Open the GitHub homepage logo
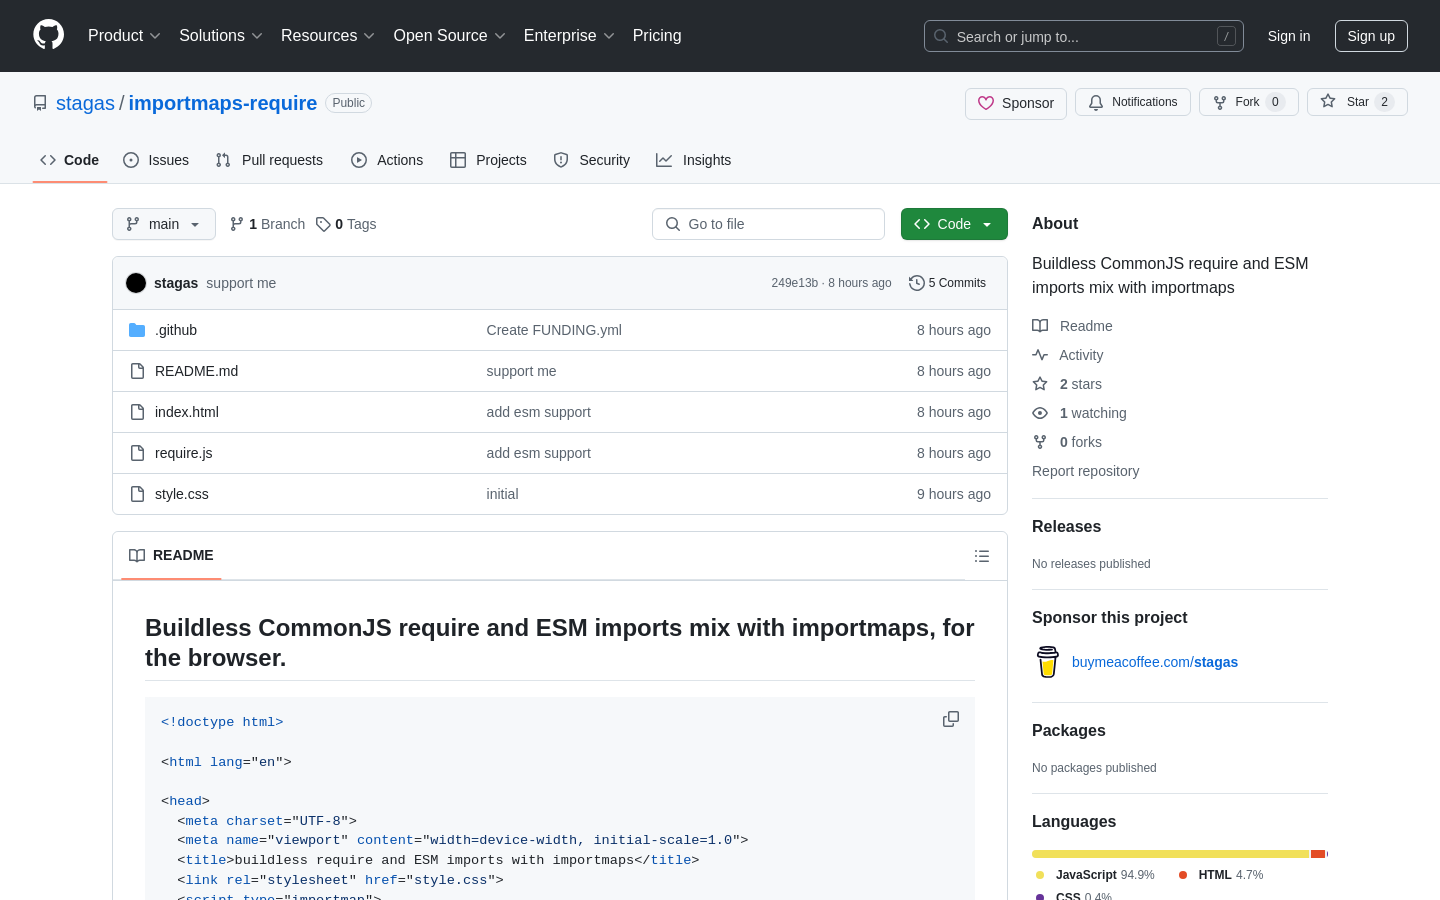 (48, 35)
